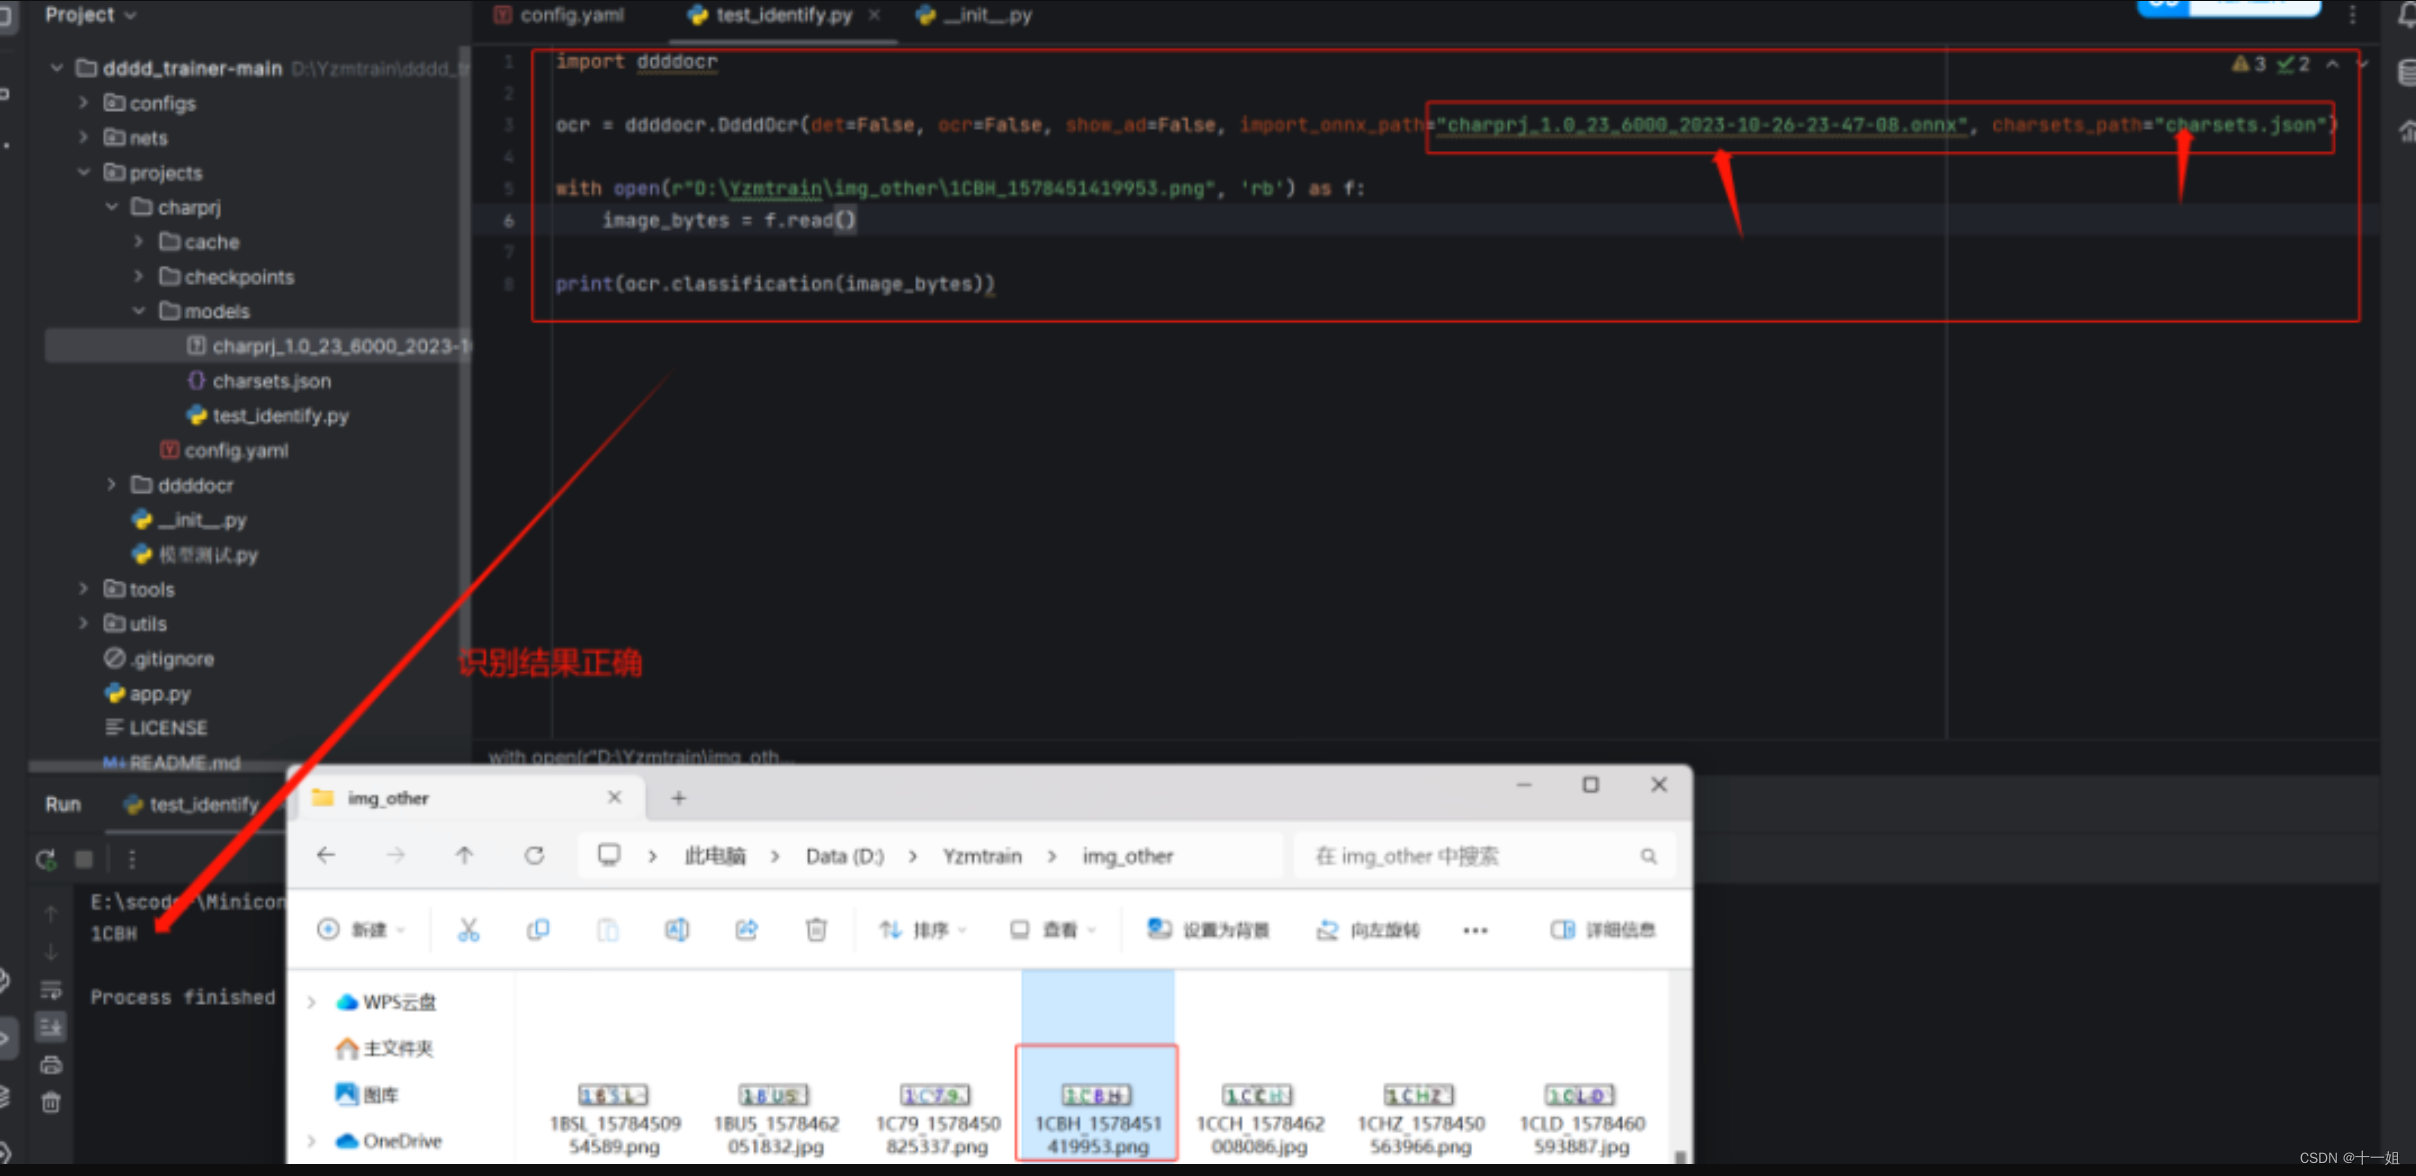Click the Delete trash icon in Explorer toolbar
Image resolution: width=2416 pixels, height=1176 pixels.
click(x=816, y=930)
